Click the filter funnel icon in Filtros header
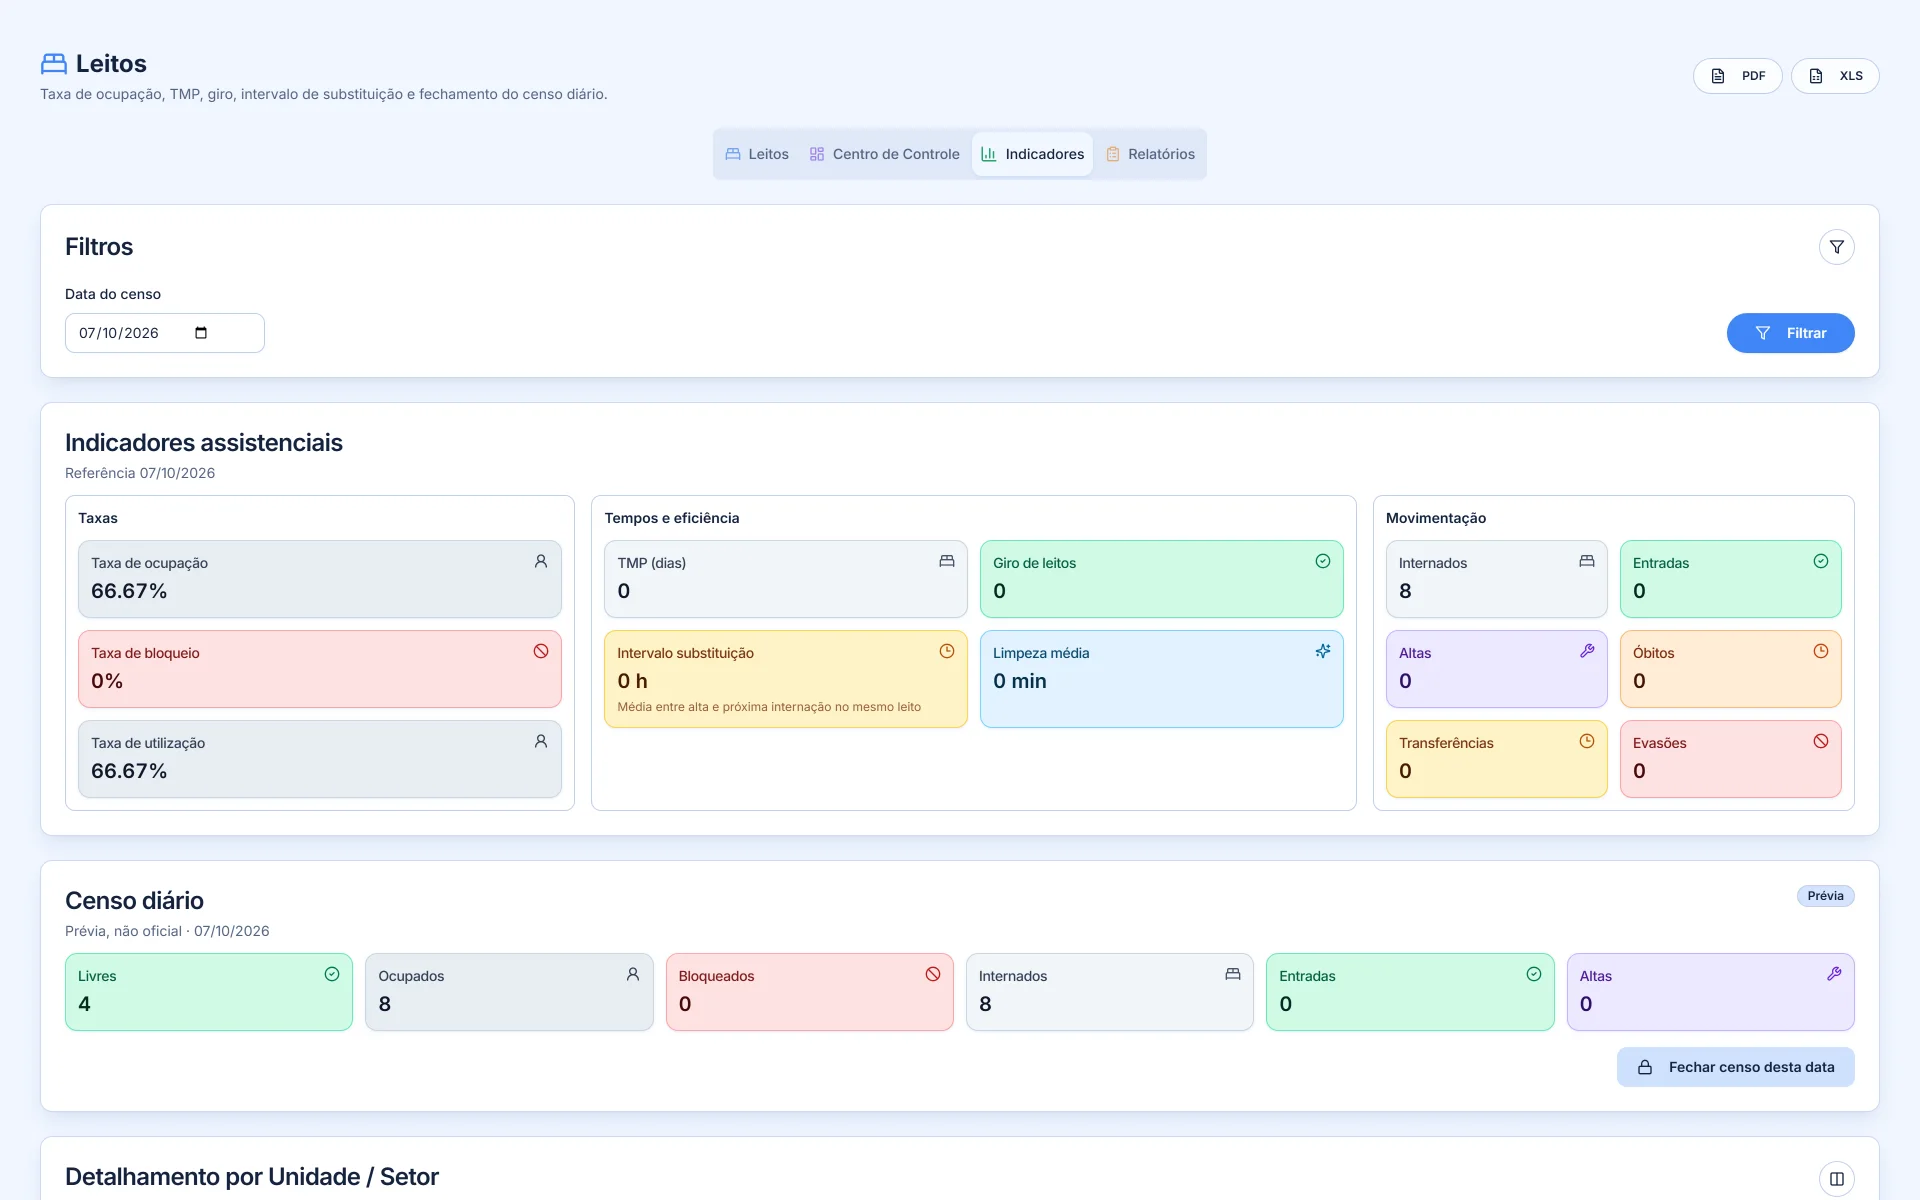 (x=1836, y=247)
